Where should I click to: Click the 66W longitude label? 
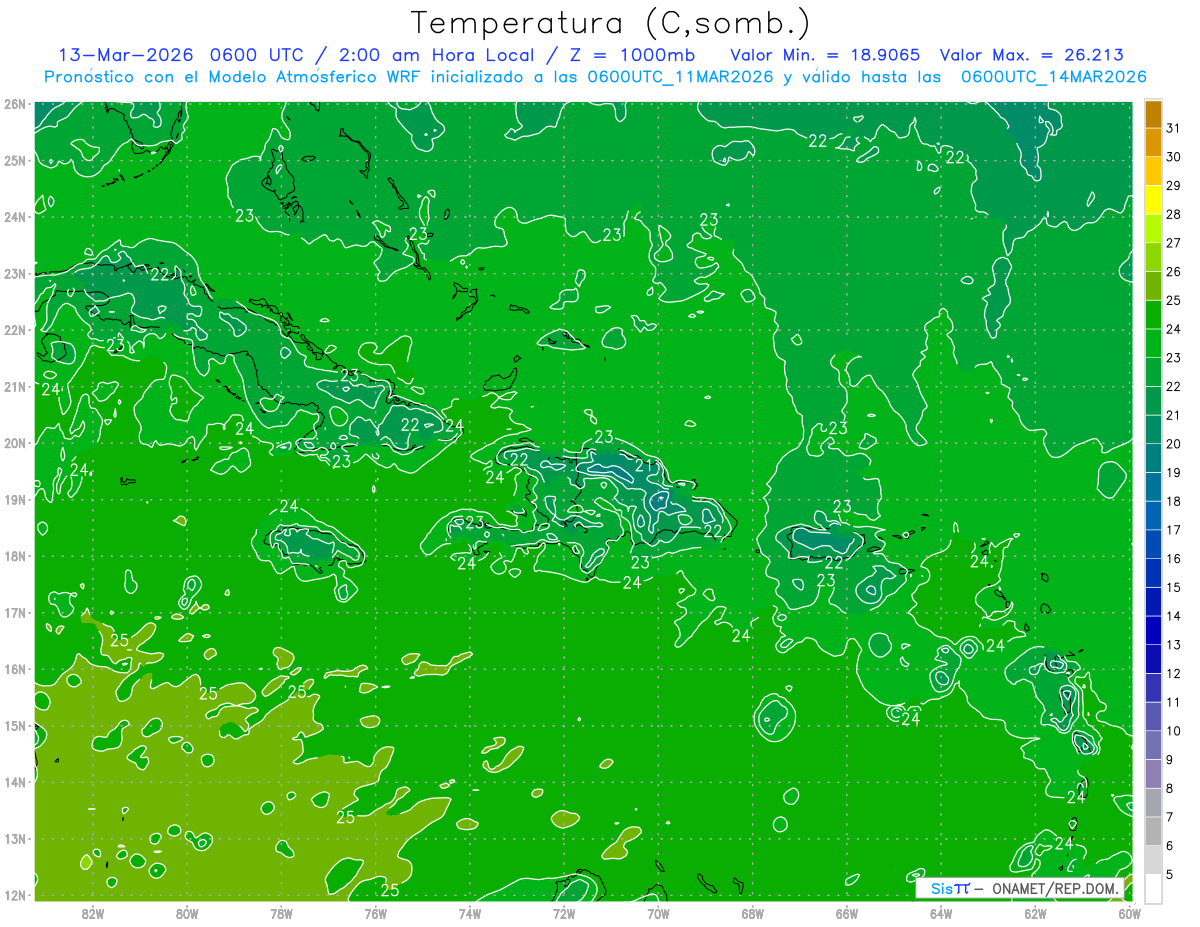click(847, 913)
